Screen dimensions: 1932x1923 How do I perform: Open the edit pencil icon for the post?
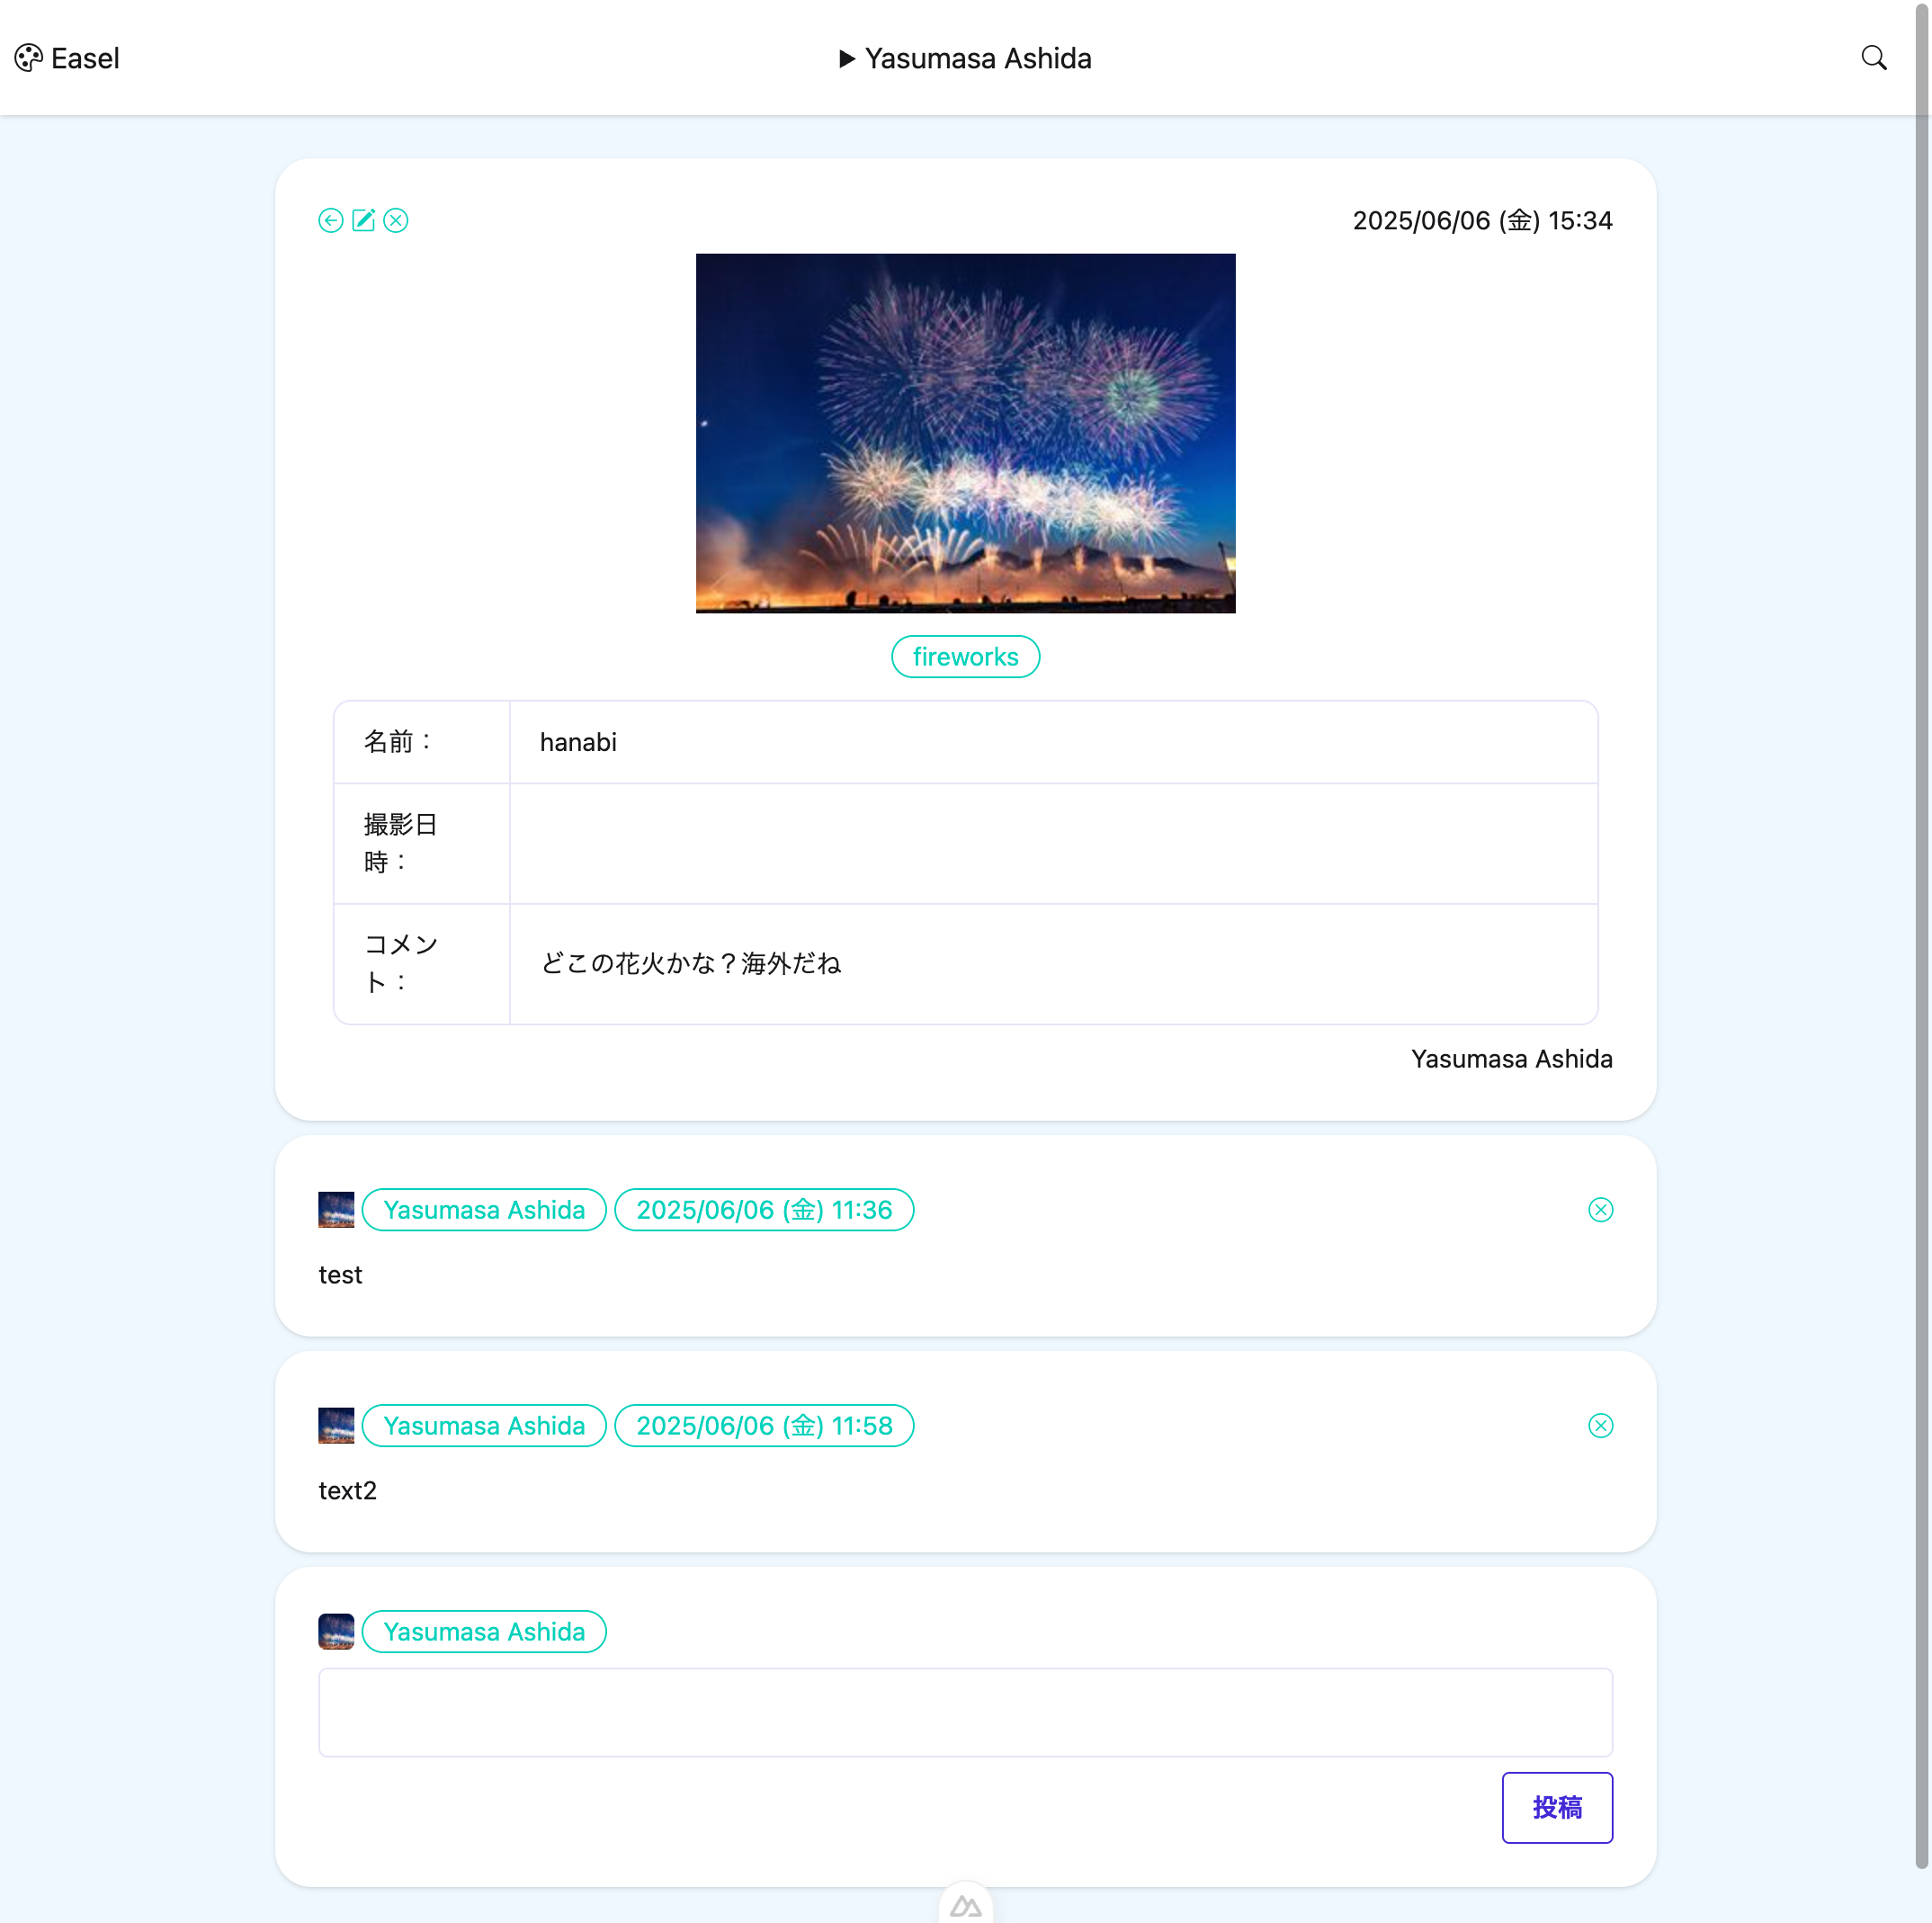(364, 220)
